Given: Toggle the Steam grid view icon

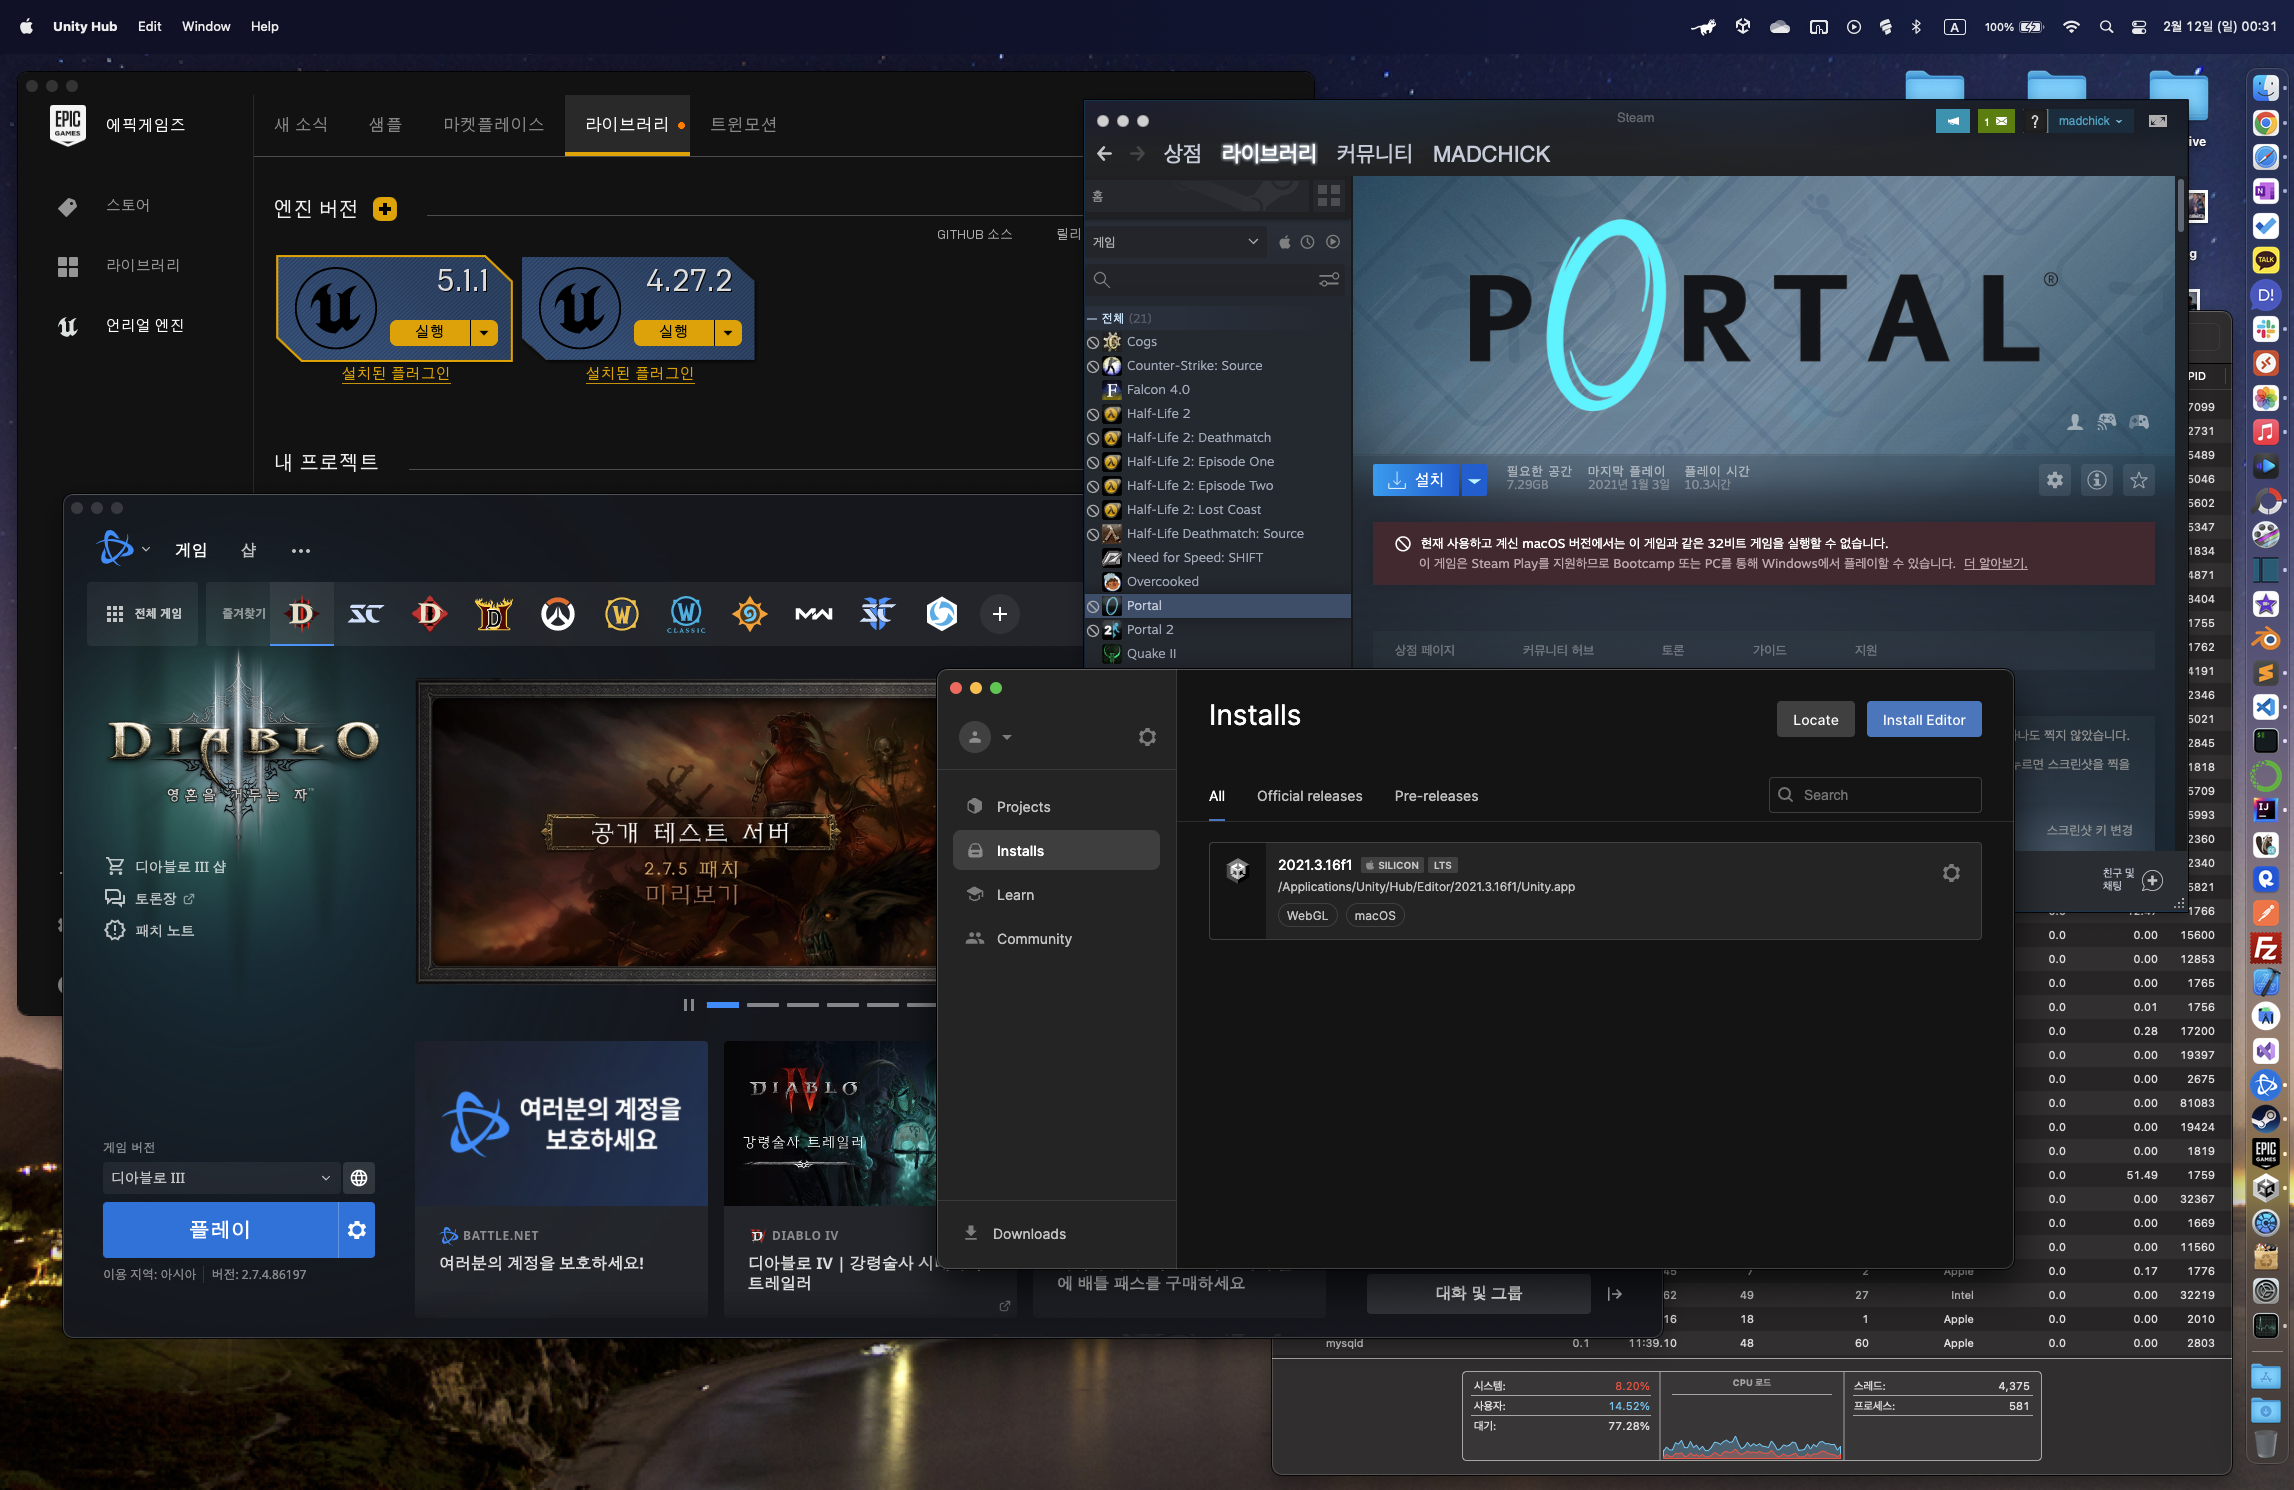Looking at the screenshot, I should click(x=1328, y=196).
